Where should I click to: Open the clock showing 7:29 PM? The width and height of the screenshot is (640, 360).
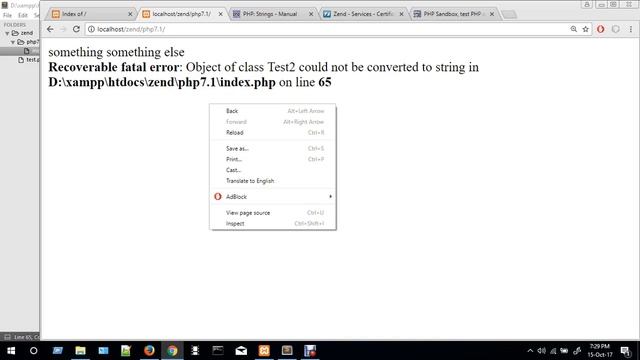600,351
